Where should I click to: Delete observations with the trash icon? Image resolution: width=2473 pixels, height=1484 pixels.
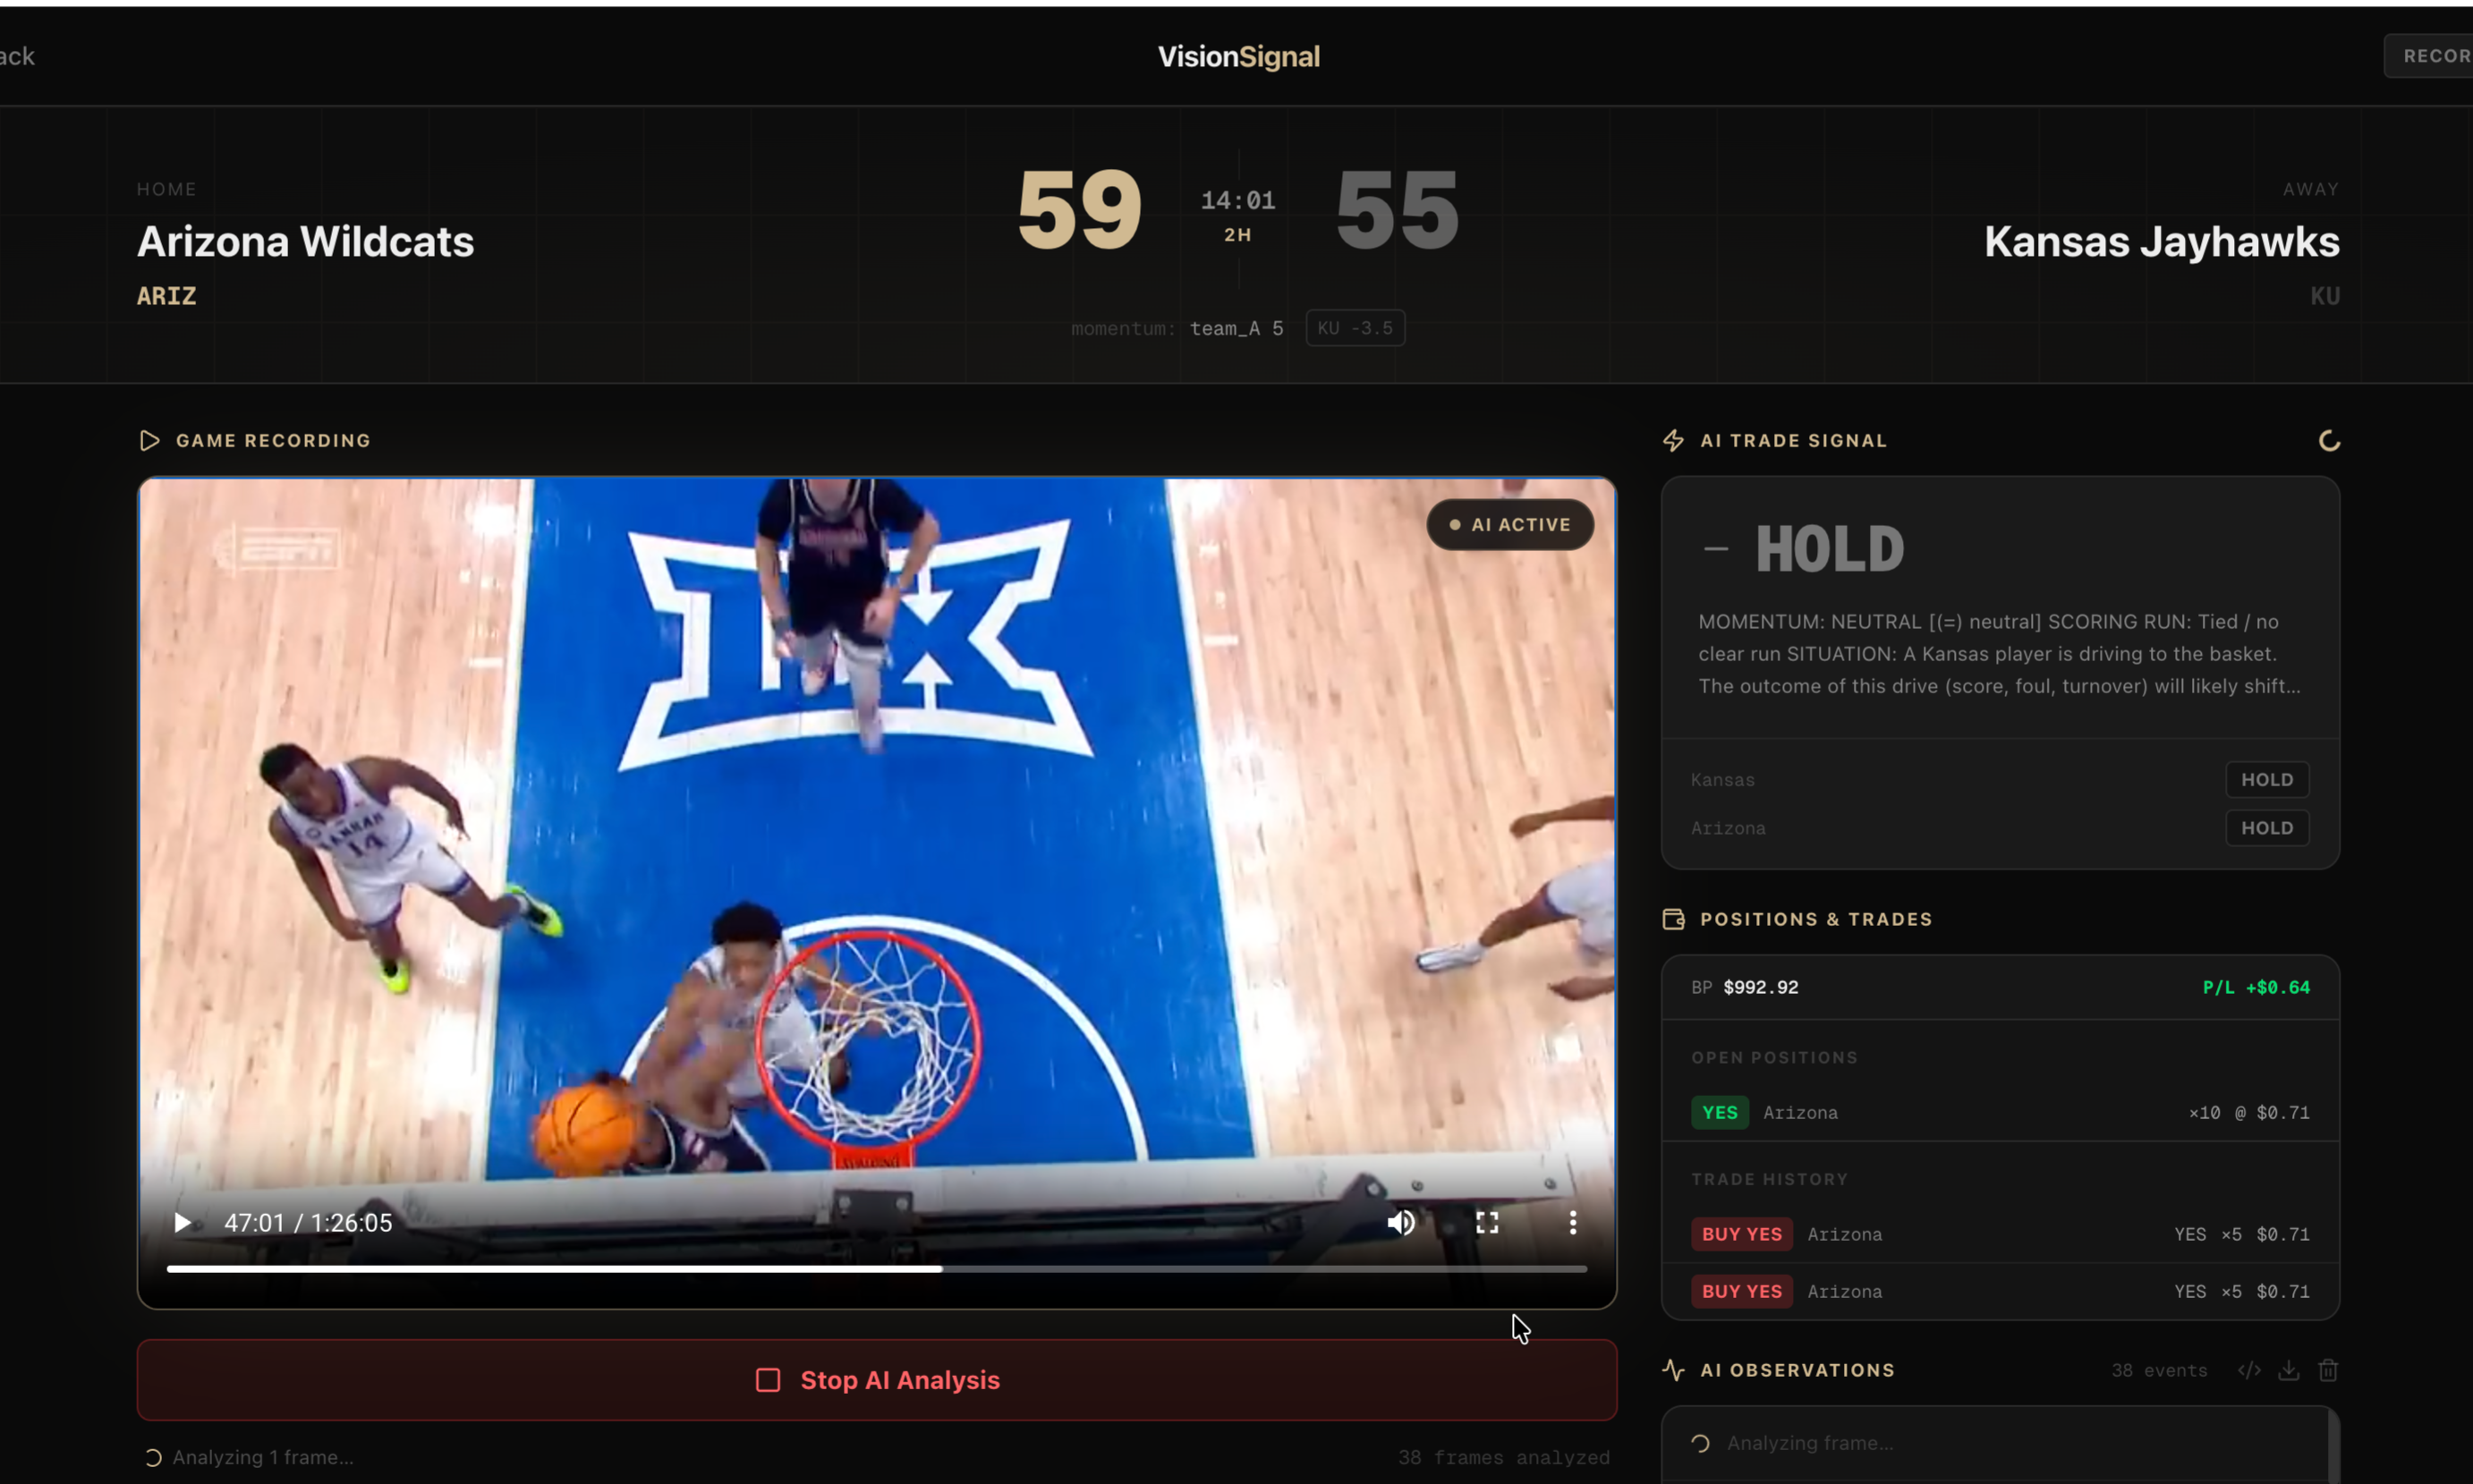(x=2328, y=1370)
